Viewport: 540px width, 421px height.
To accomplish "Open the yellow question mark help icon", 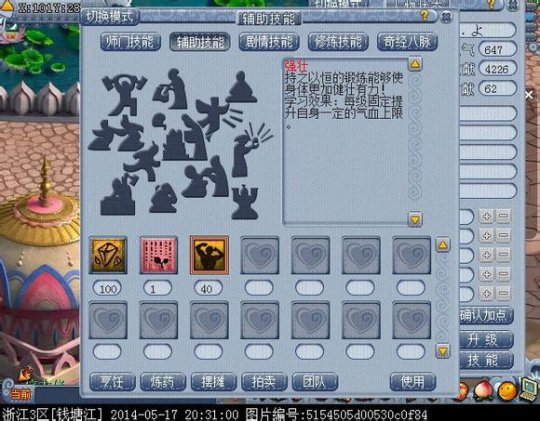I will [x=424, y=15].
